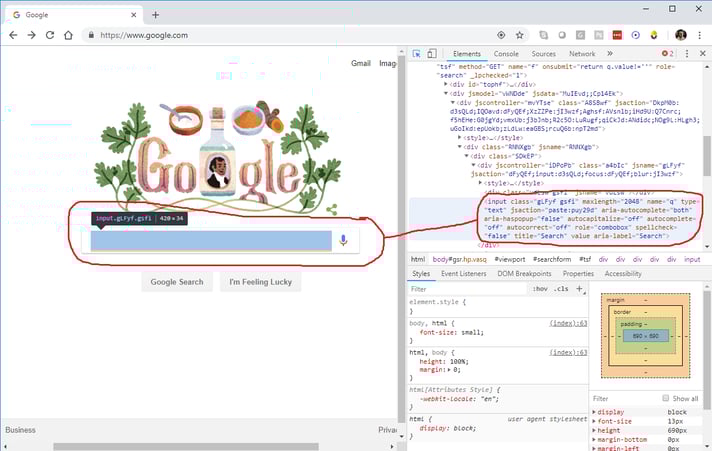Open the Business footer link
712x451 pixels.
(x=20, y=430)
